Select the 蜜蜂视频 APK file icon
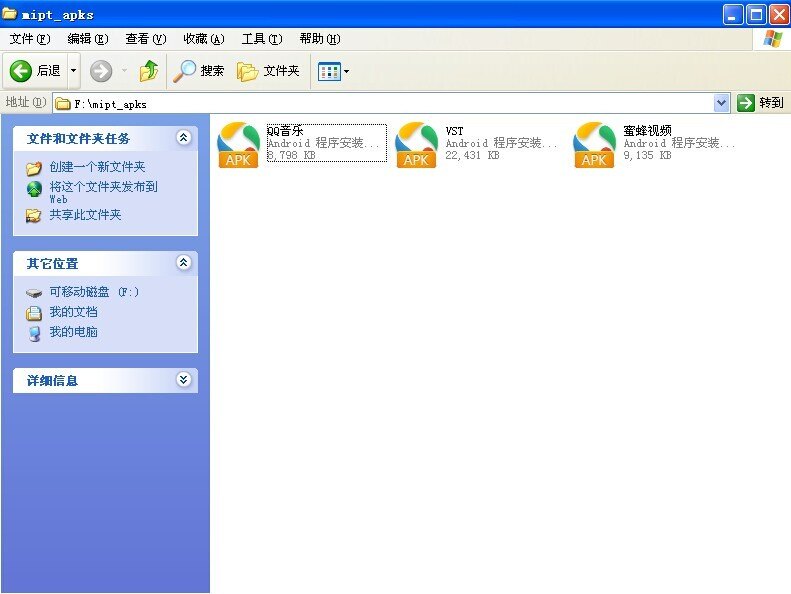791x594 pixels. pyautogui.click(x=594, y=145)
